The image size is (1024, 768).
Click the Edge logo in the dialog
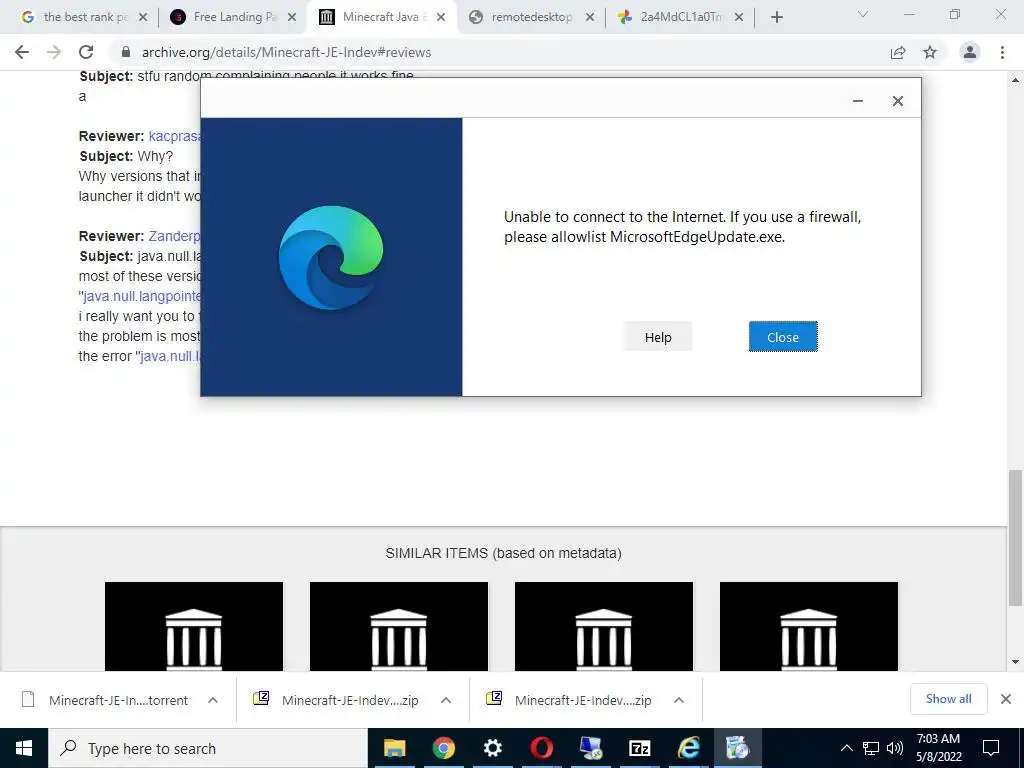coord(331,257)
